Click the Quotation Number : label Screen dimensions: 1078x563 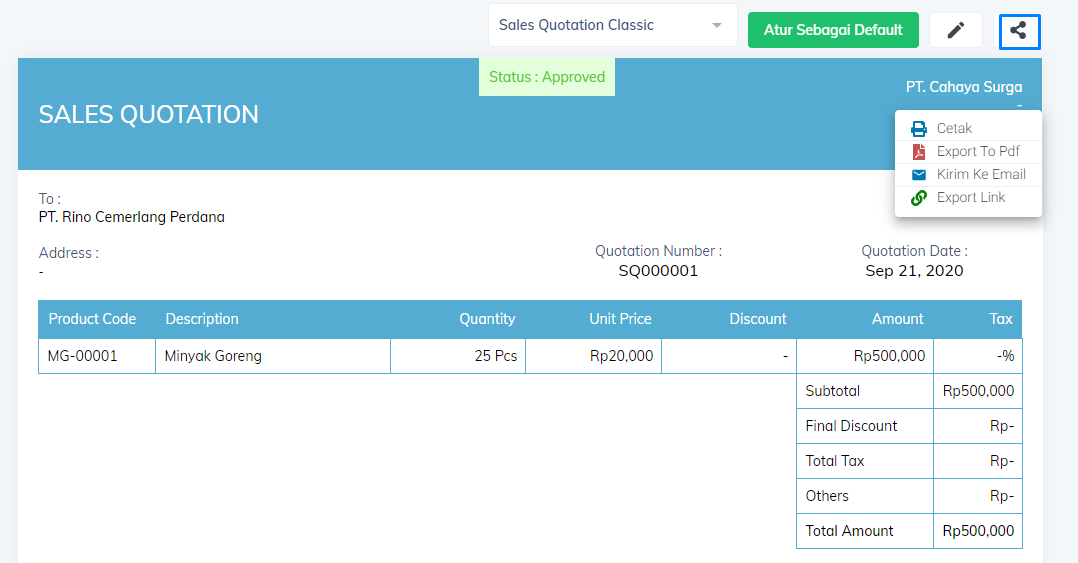click(x=659, y=251)
